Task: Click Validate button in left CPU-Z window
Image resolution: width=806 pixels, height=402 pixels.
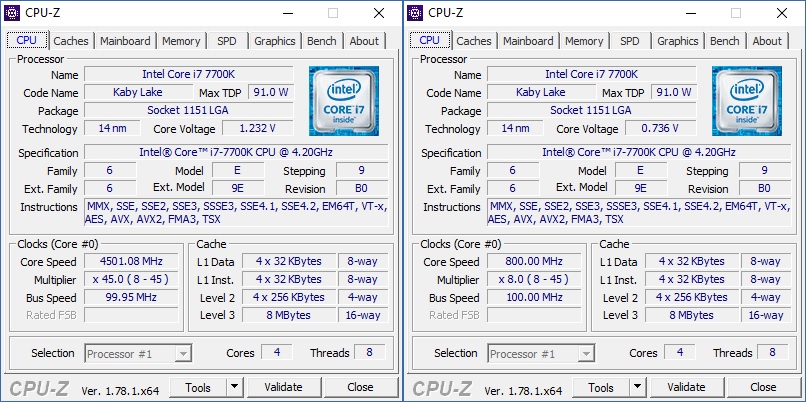Action: [283, 387]
